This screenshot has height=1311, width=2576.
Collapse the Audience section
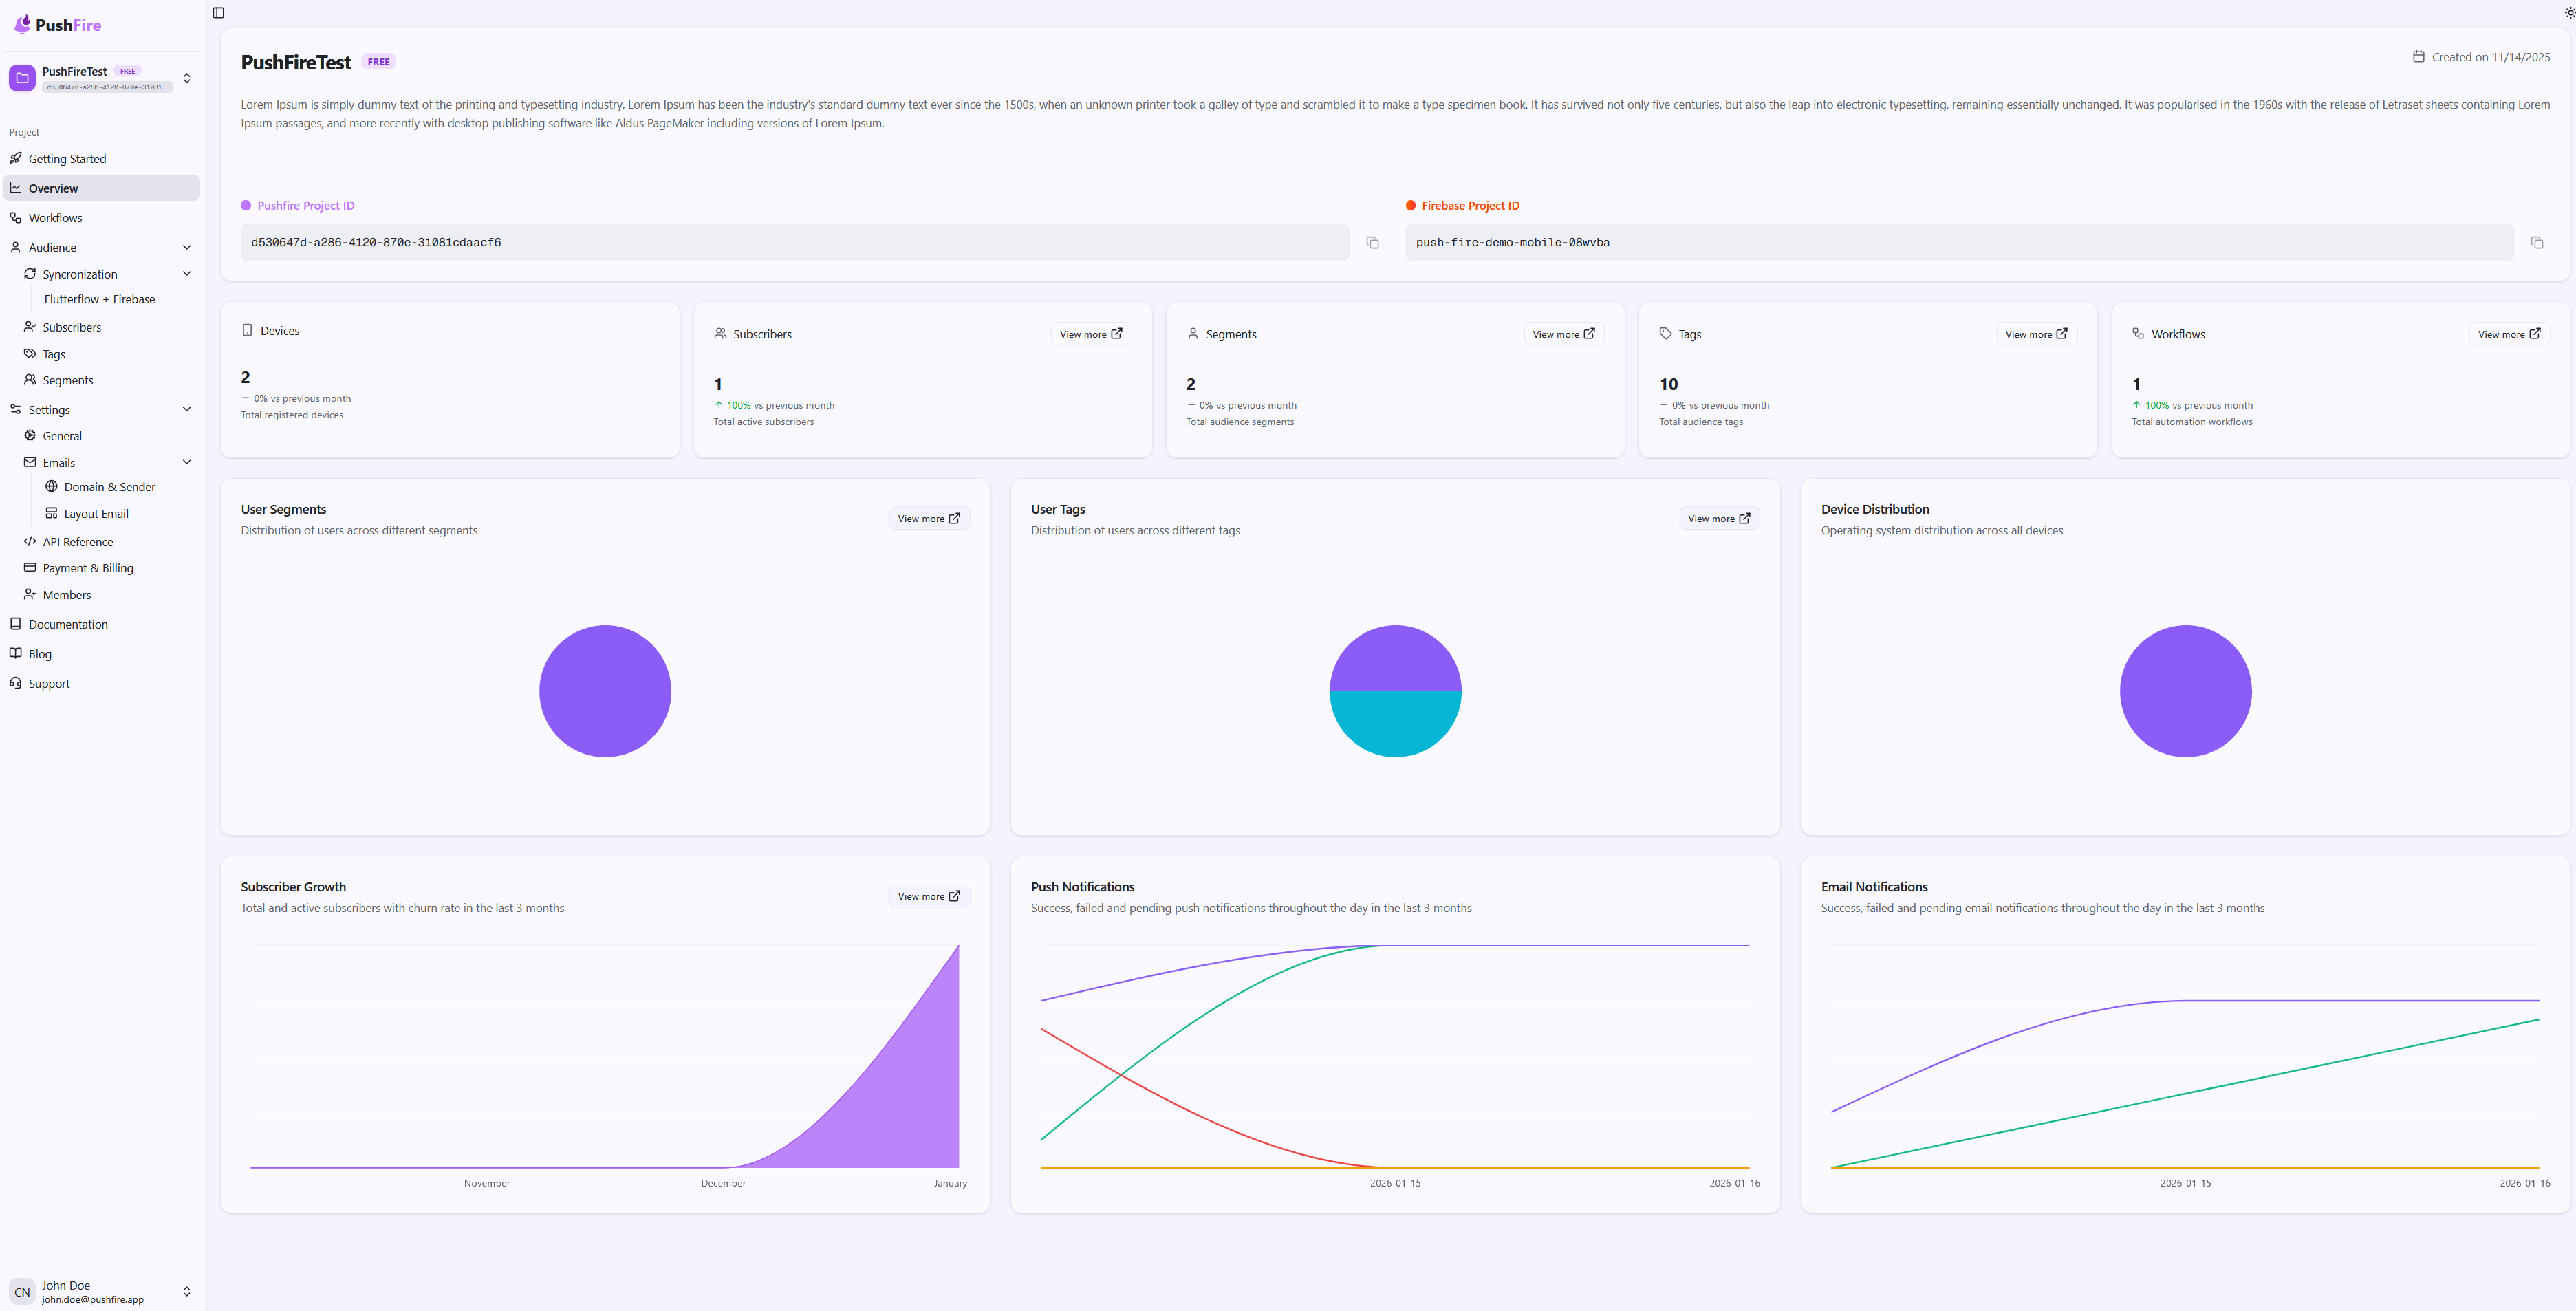click(x=186, y=247)
